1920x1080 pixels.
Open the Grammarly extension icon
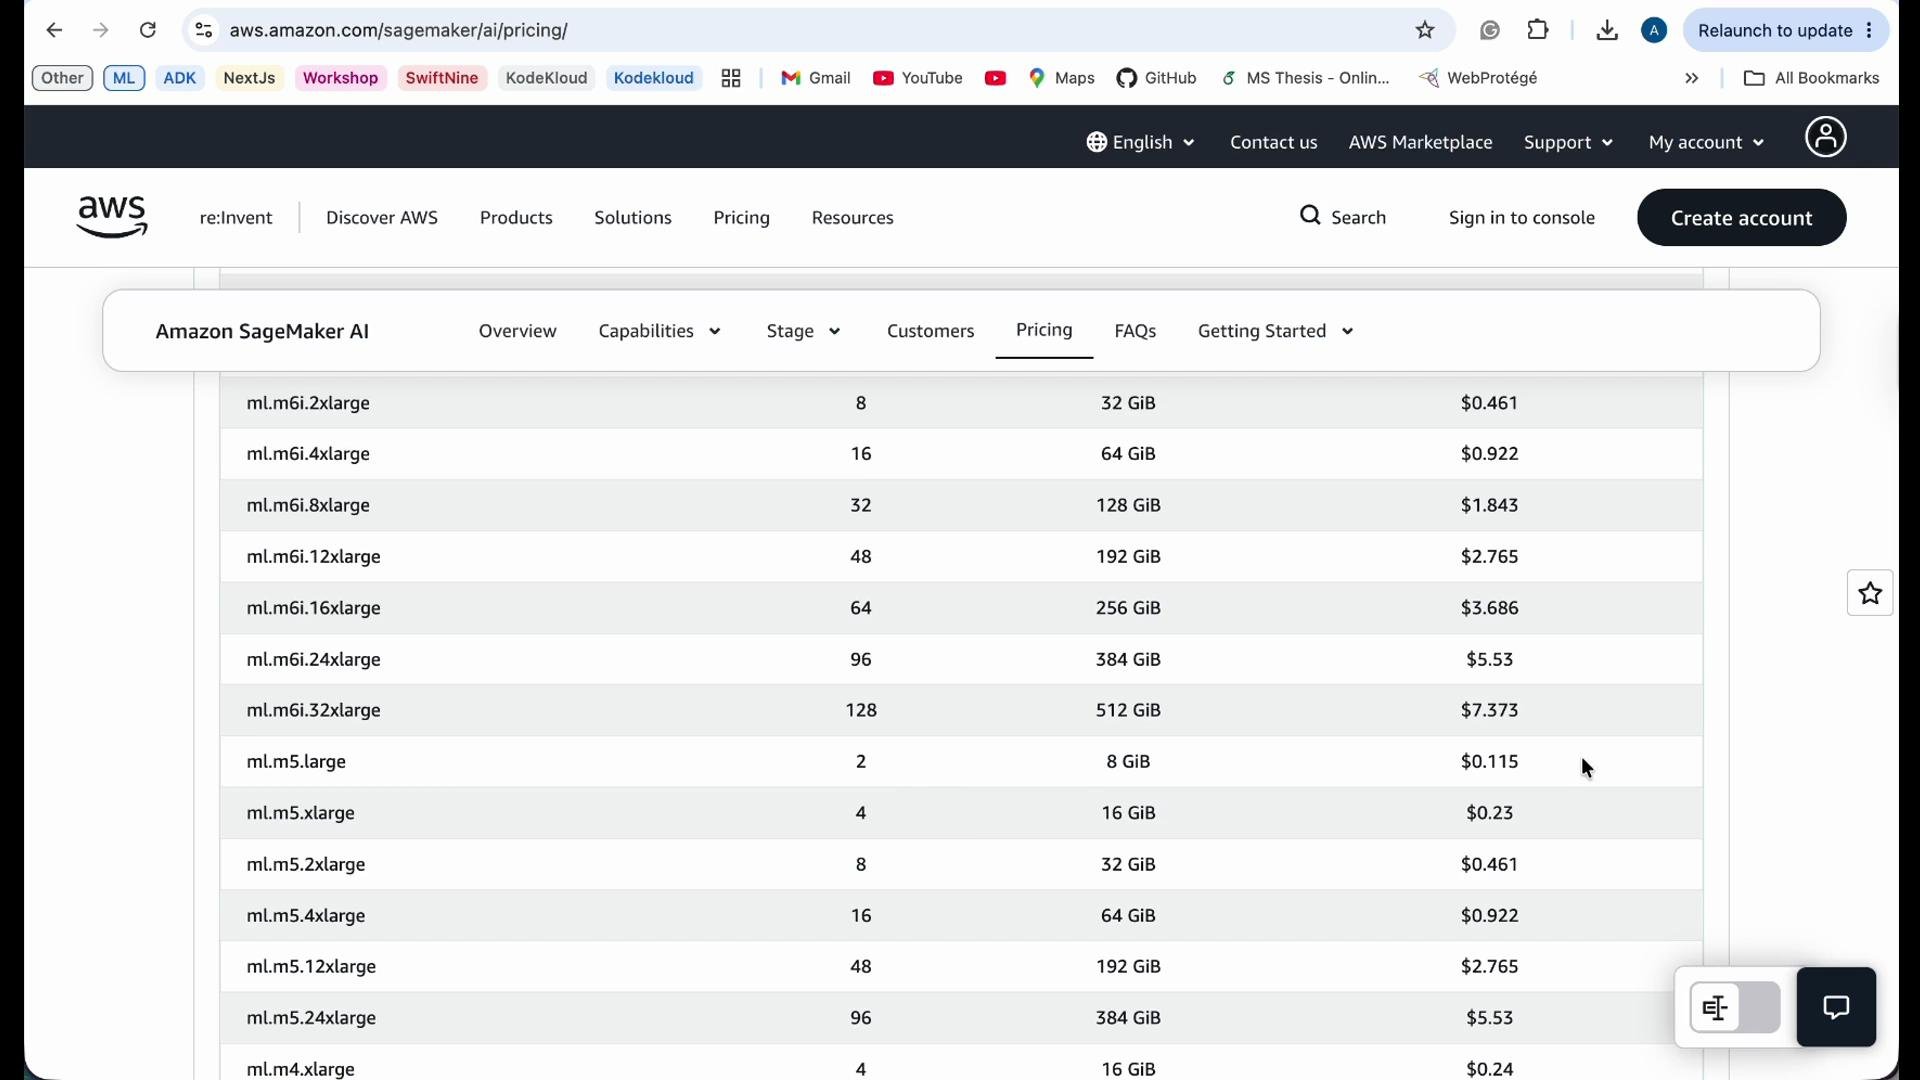1490,31
